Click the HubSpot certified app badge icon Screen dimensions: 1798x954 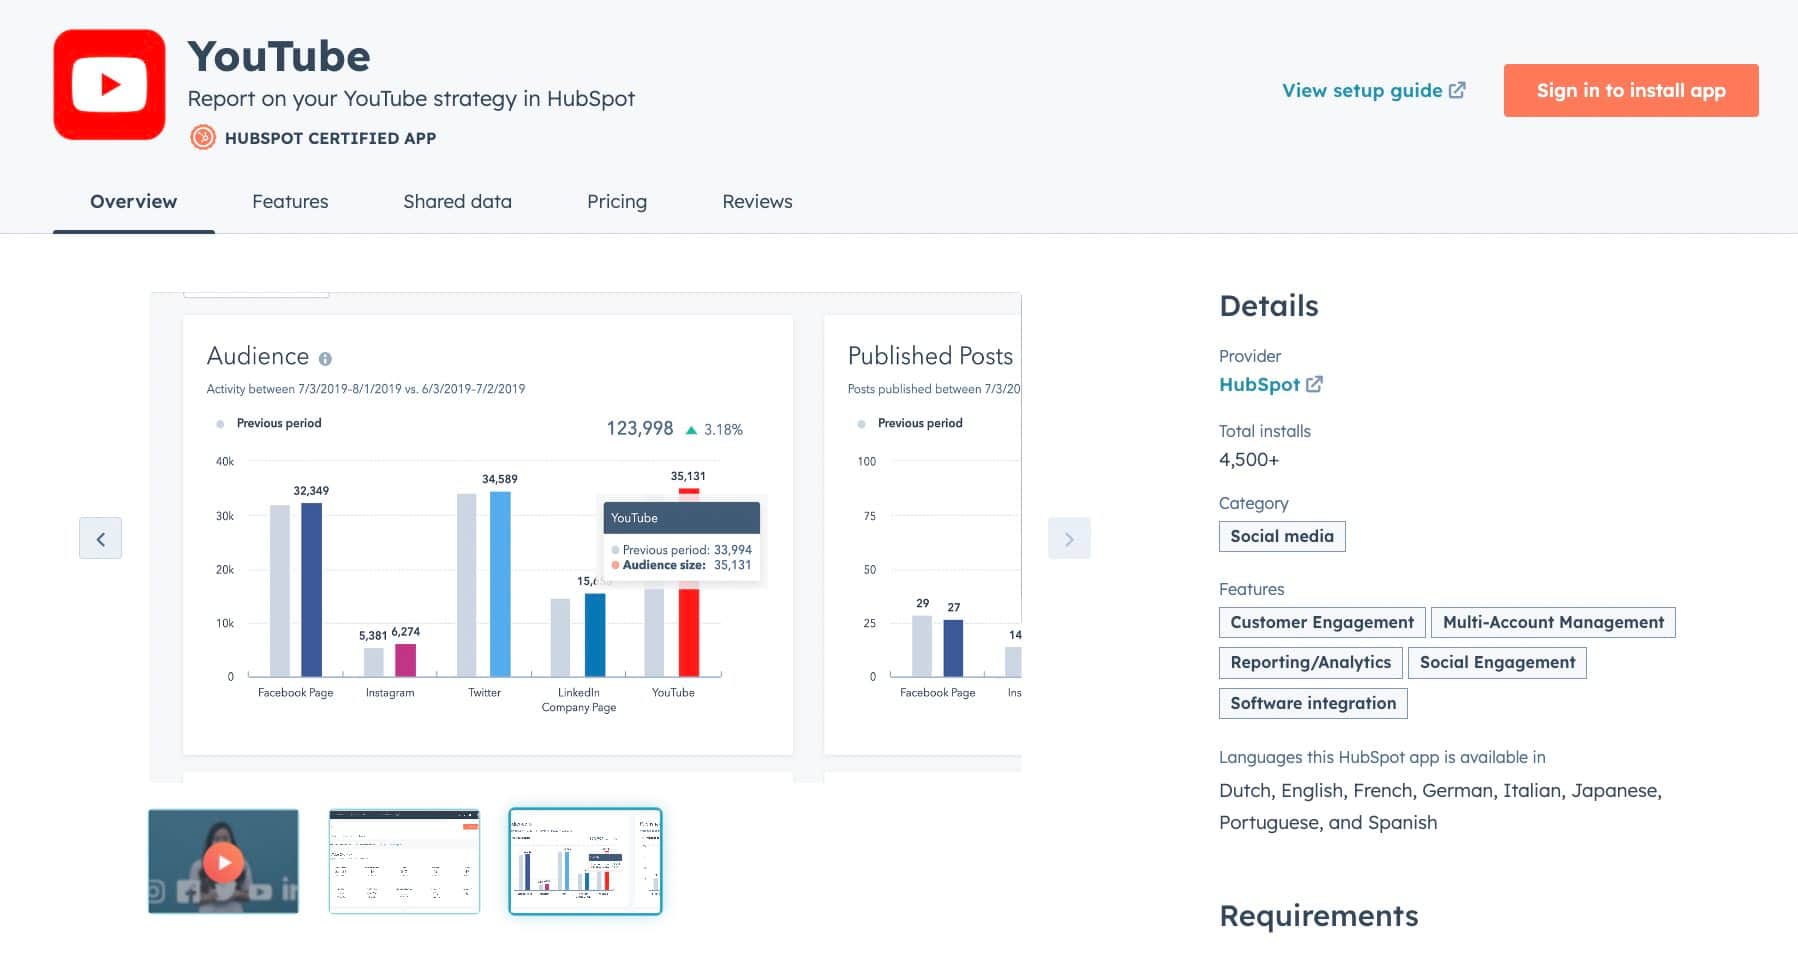(203, 138)
